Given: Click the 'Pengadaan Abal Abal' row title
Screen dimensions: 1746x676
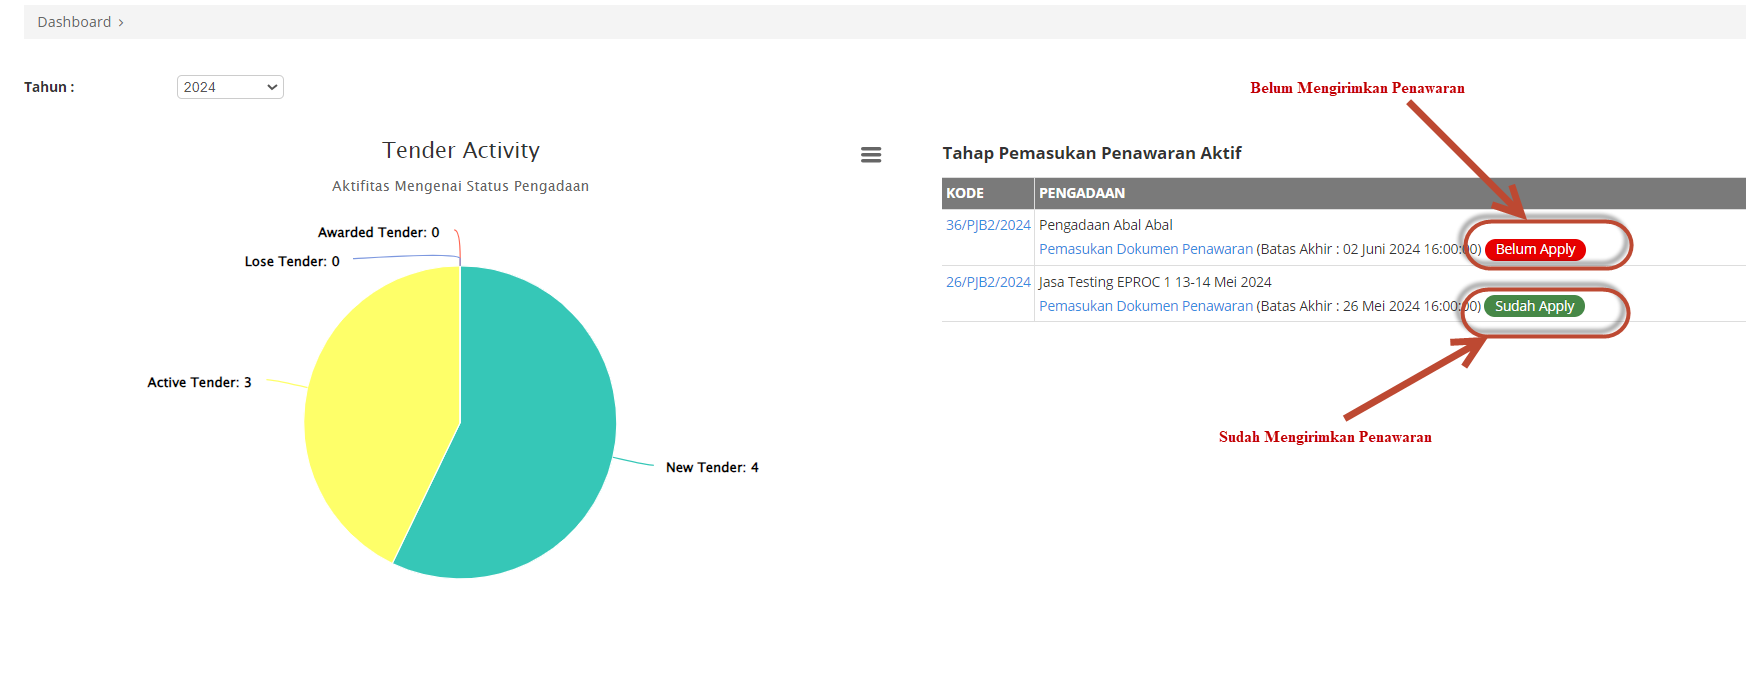Looking at the screenshot, I should click(1105, 225).
